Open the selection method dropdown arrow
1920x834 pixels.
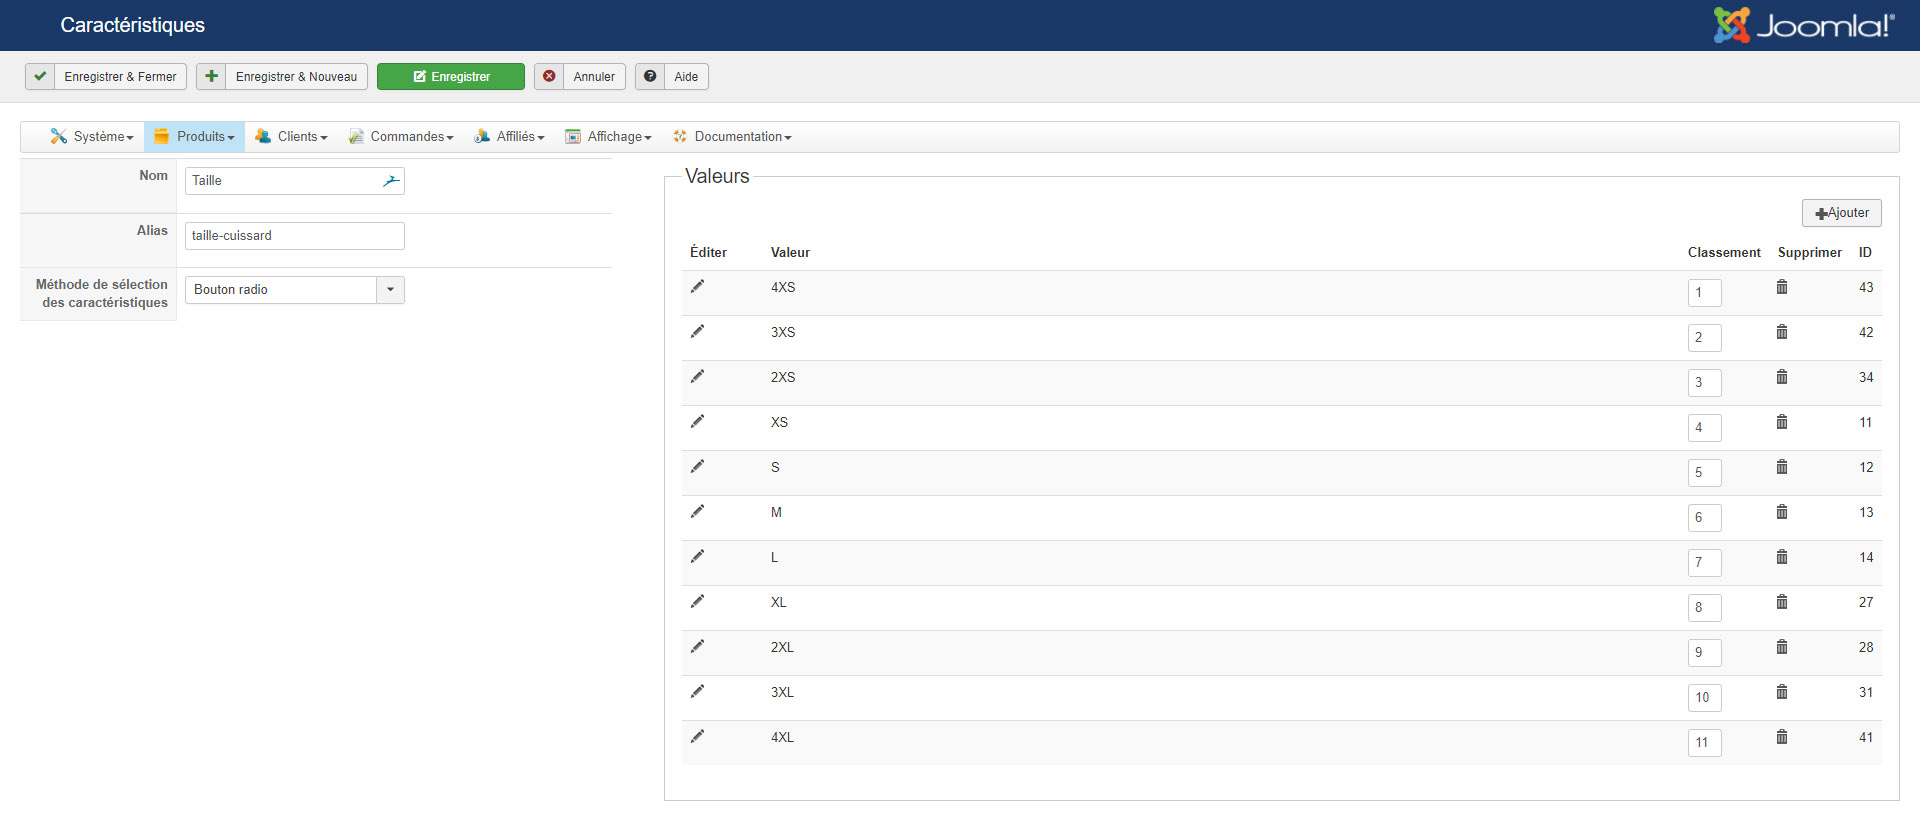[x=390, y=290]
